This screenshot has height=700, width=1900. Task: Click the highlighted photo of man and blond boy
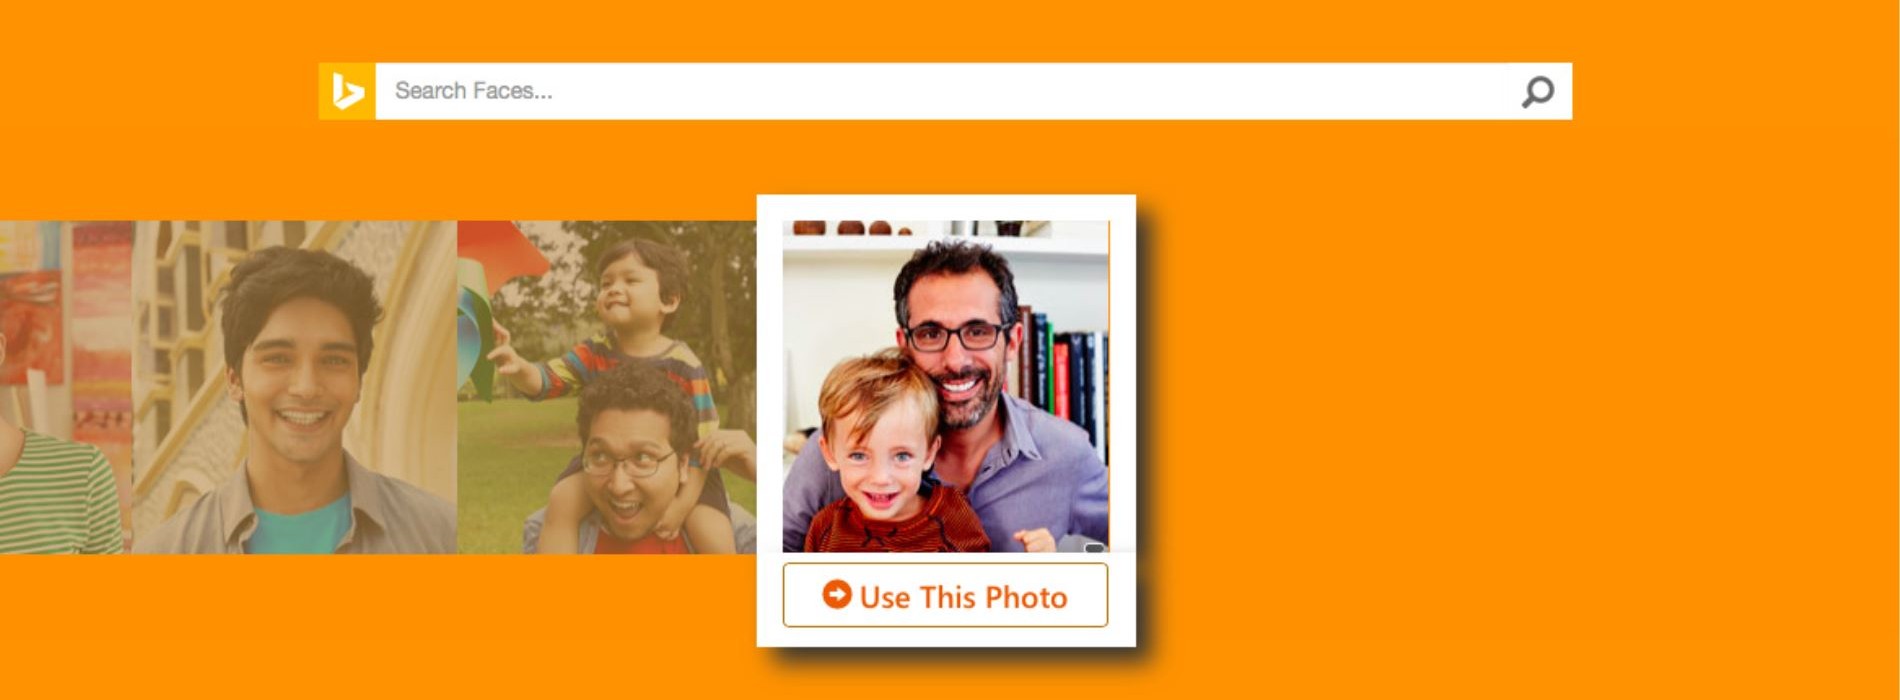946,386
